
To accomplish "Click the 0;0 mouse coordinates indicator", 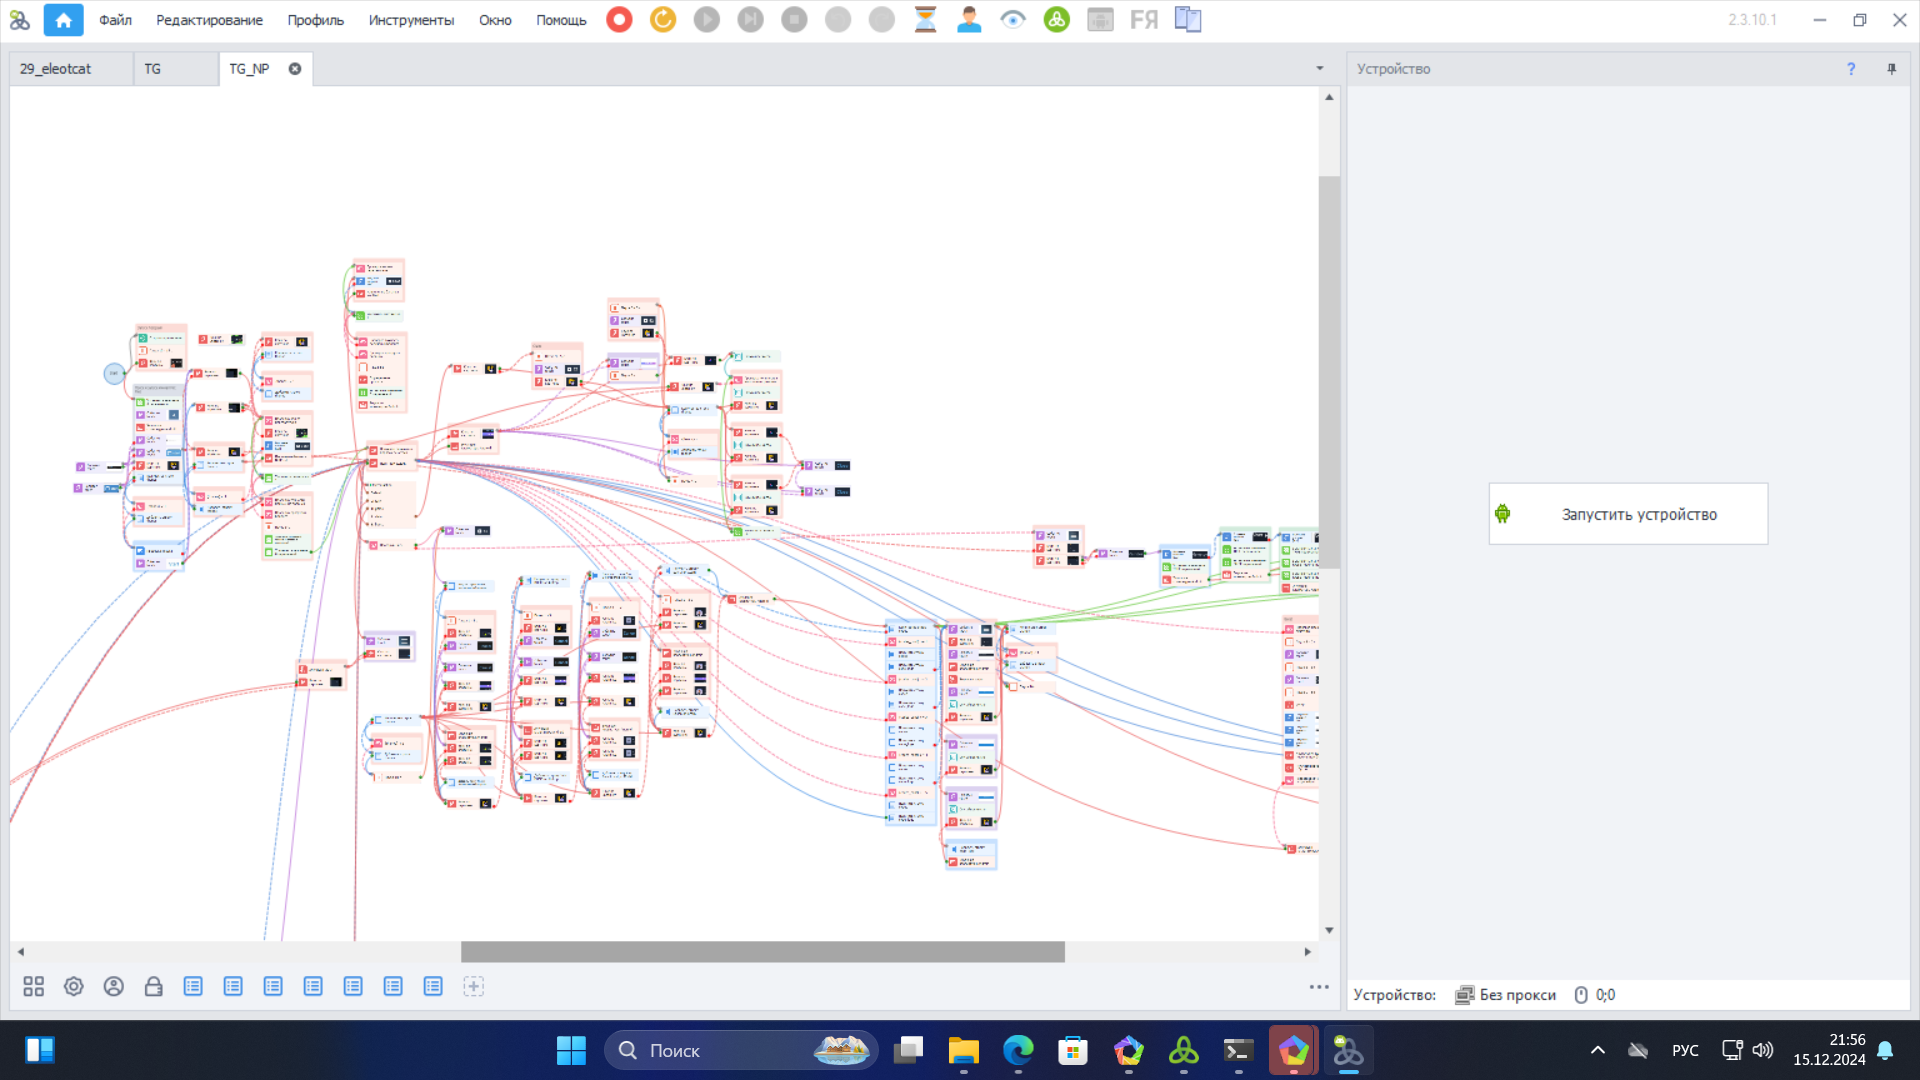I will click(1595, 995).
